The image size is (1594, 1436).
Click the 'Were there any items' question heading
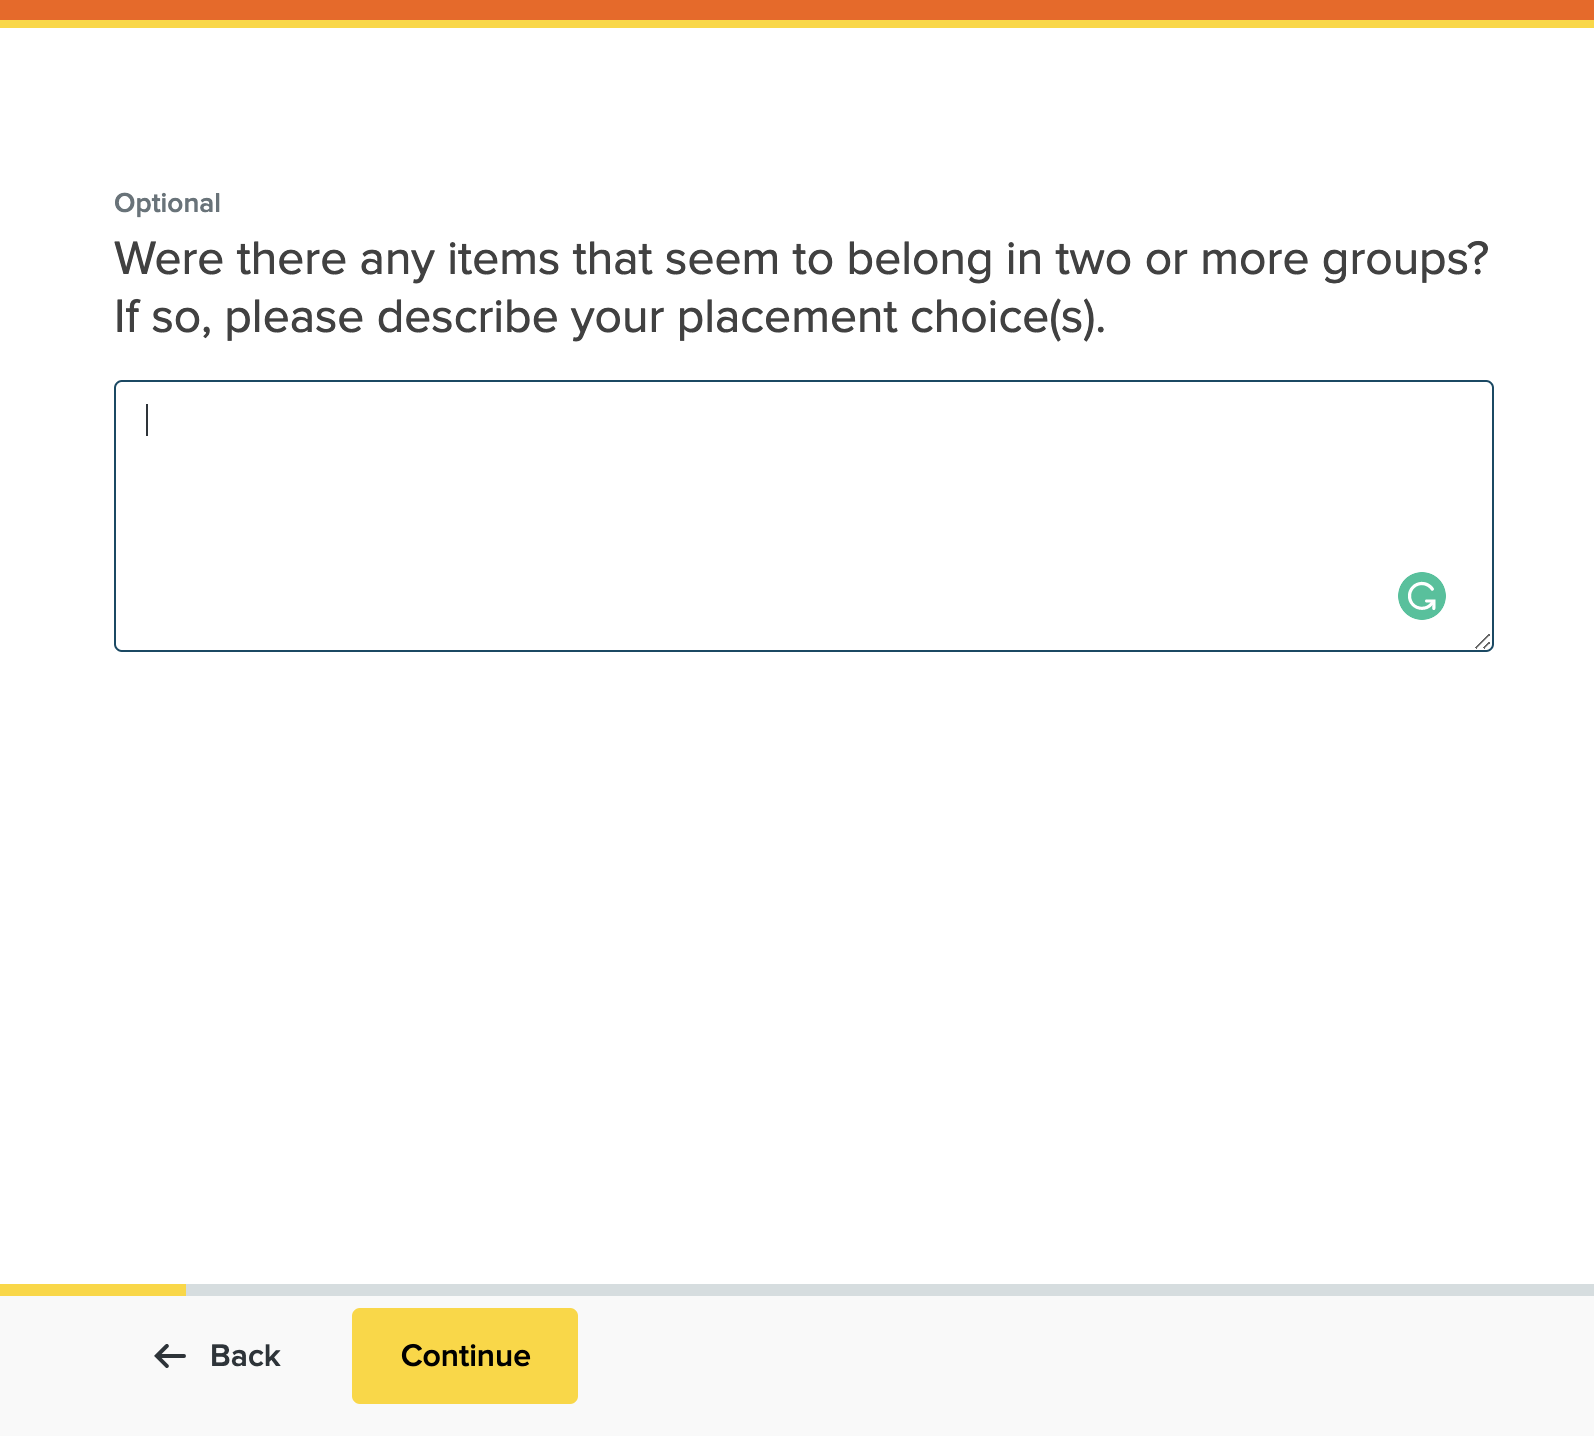click(500, 259)
